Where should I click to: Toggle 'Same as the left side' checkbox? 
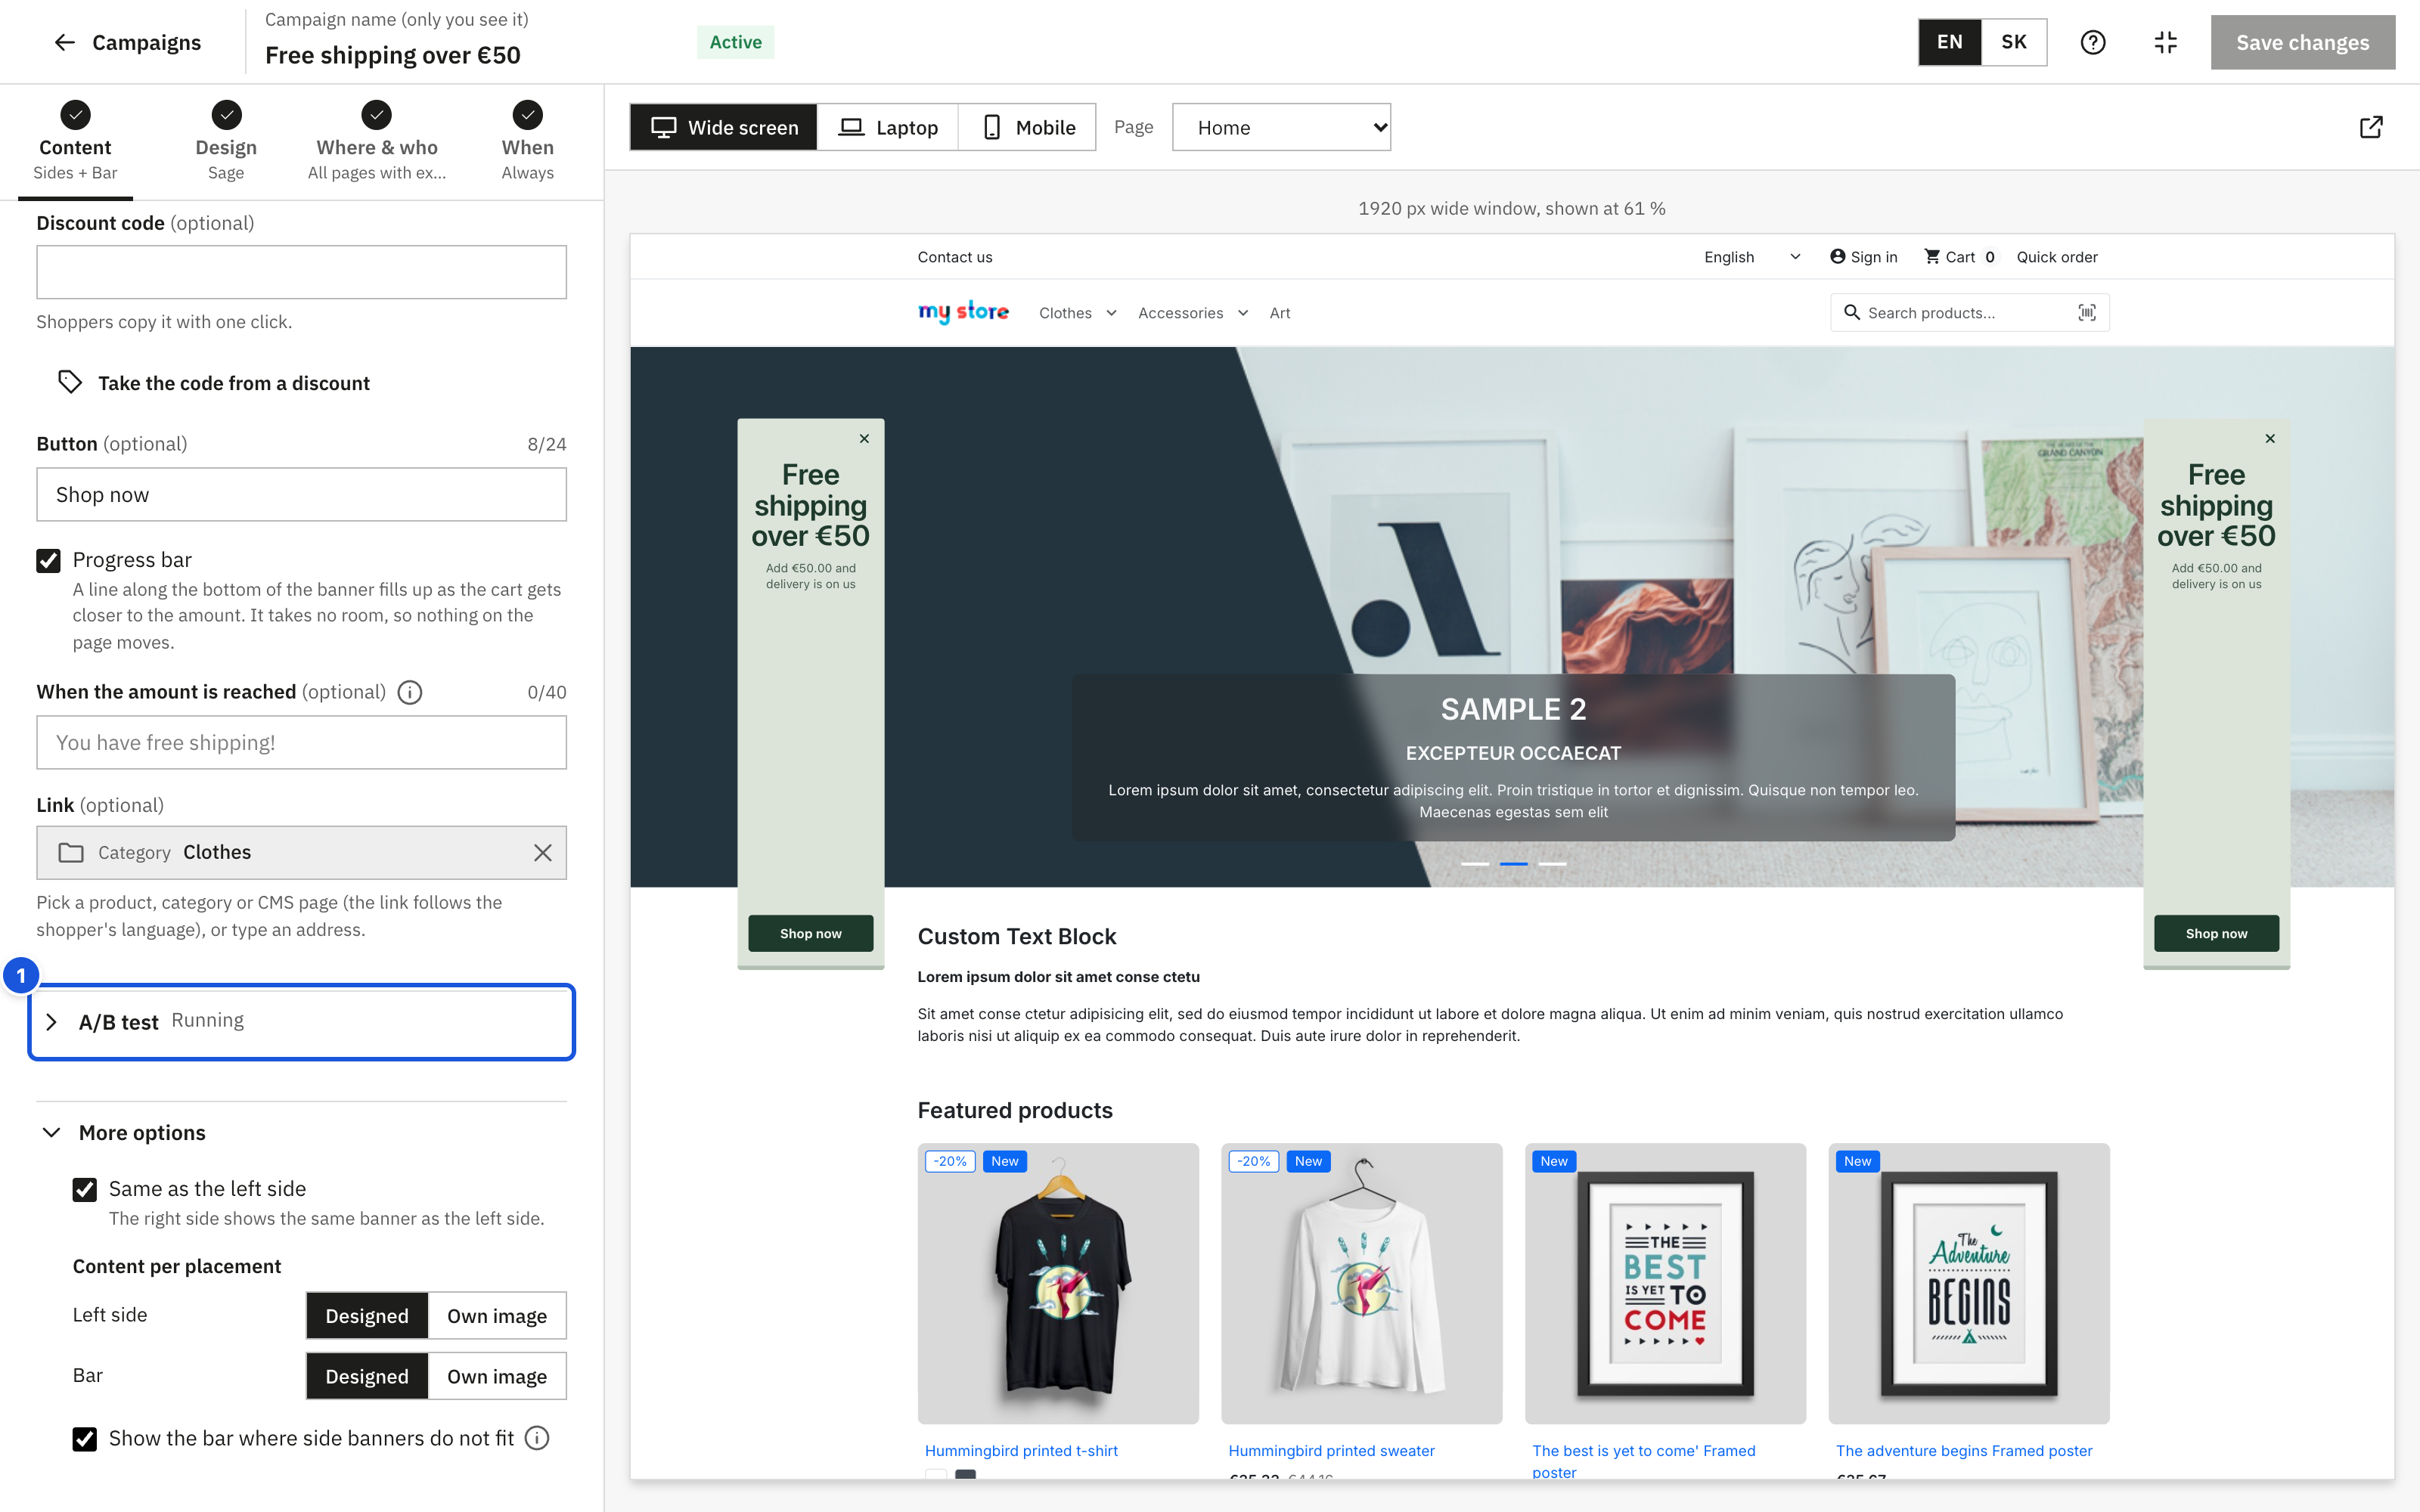coord(85,1189)
